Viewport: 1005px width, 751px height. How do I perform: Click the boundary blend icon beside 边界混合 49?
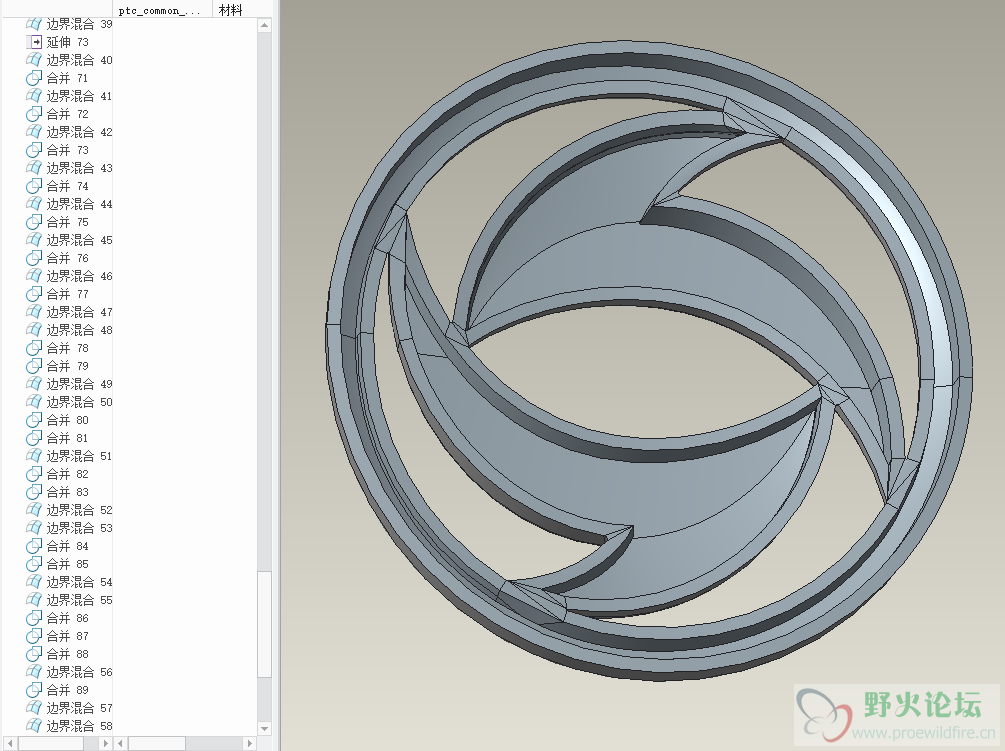click(x=34, y=384)
